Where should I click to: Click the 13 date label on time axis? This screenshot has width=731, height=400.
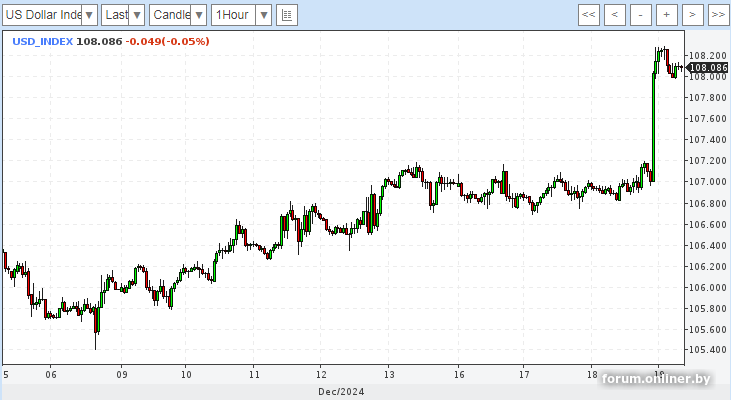point(389,374)
